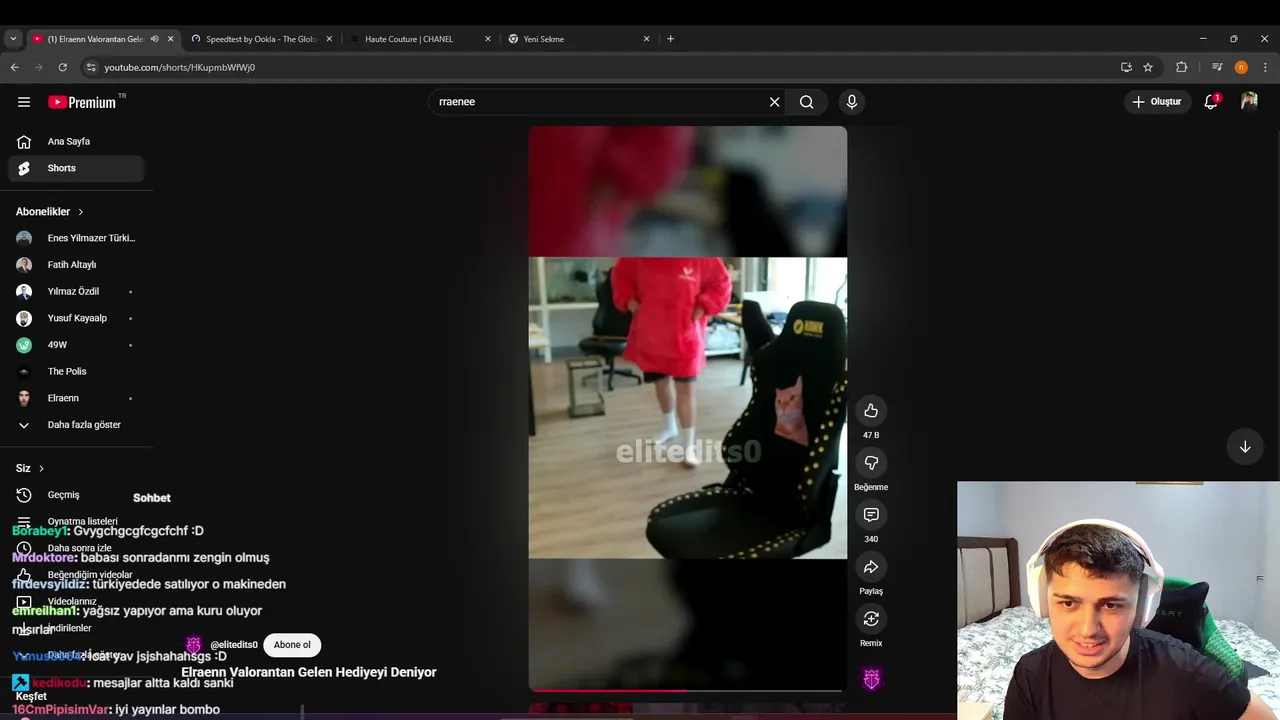The height and width of the screenshot is (720, 1280).
Task: Click the install/cast icon in address bar
Action: tap(1126, 67)
